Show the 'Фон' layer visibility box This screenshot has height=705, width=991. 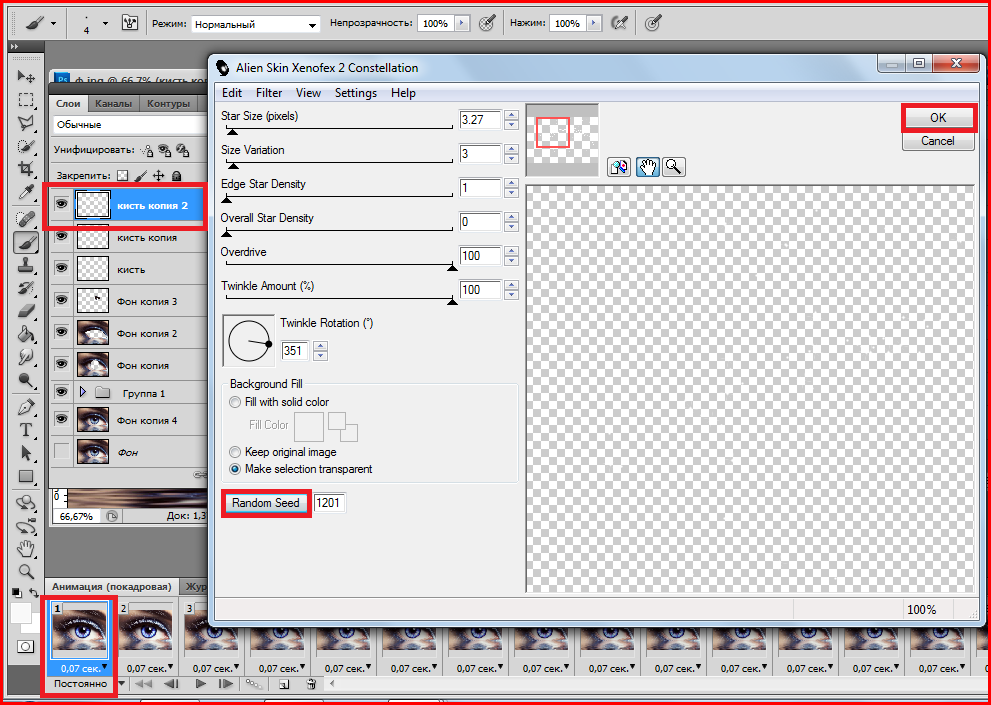pyautogui.click(x=61, y=451)
